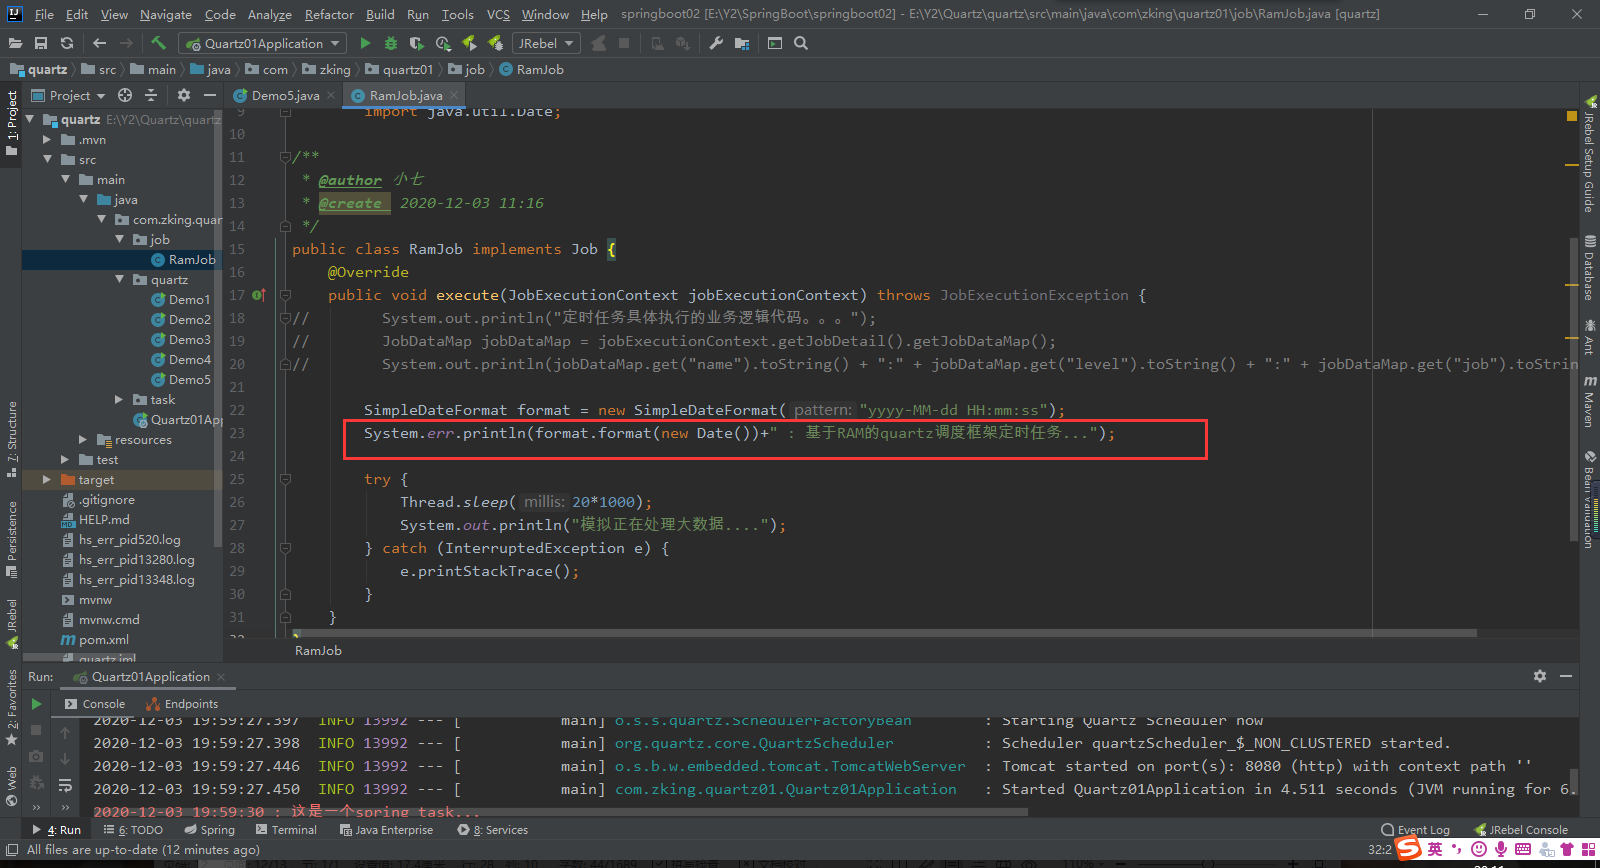
Task: Open the File menu
Action: pyautogui.click(x=44, y=14)
